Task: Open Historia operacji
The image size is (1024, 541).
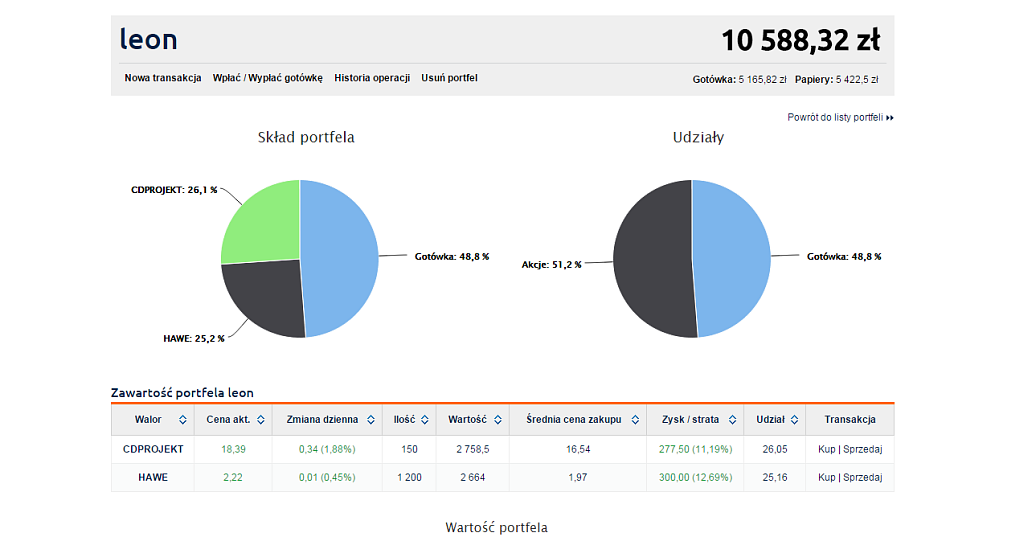Action: [x=372, y=78]
